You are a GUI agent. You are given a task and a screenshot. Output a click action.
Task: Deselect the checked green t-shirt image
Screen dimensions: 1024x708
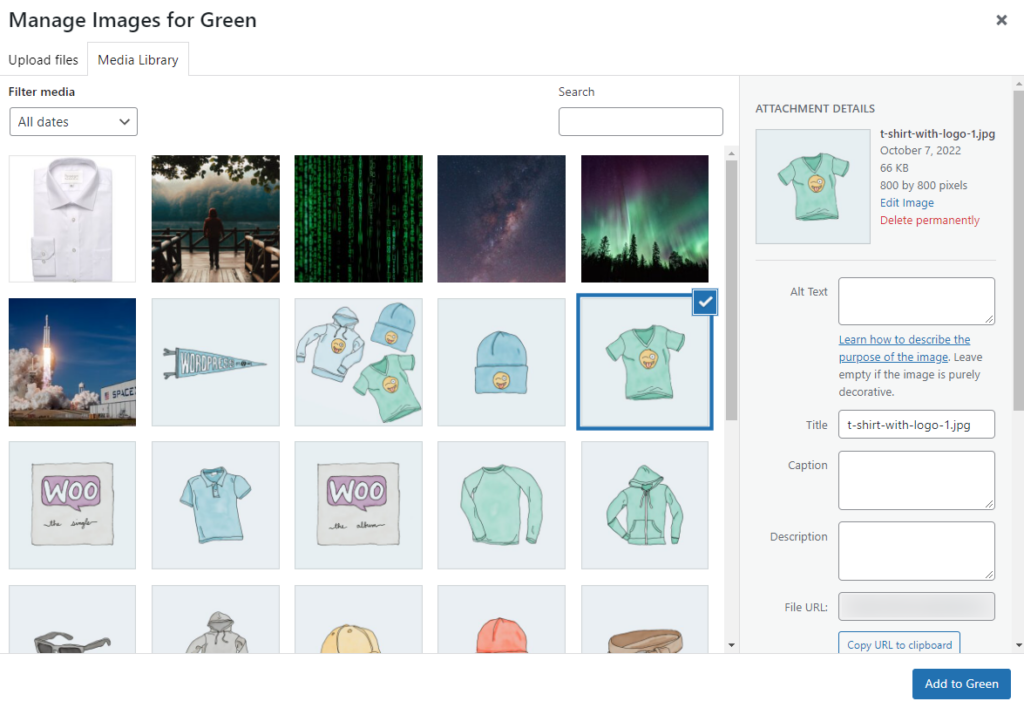pyautogui.click(x=705, y=302)
